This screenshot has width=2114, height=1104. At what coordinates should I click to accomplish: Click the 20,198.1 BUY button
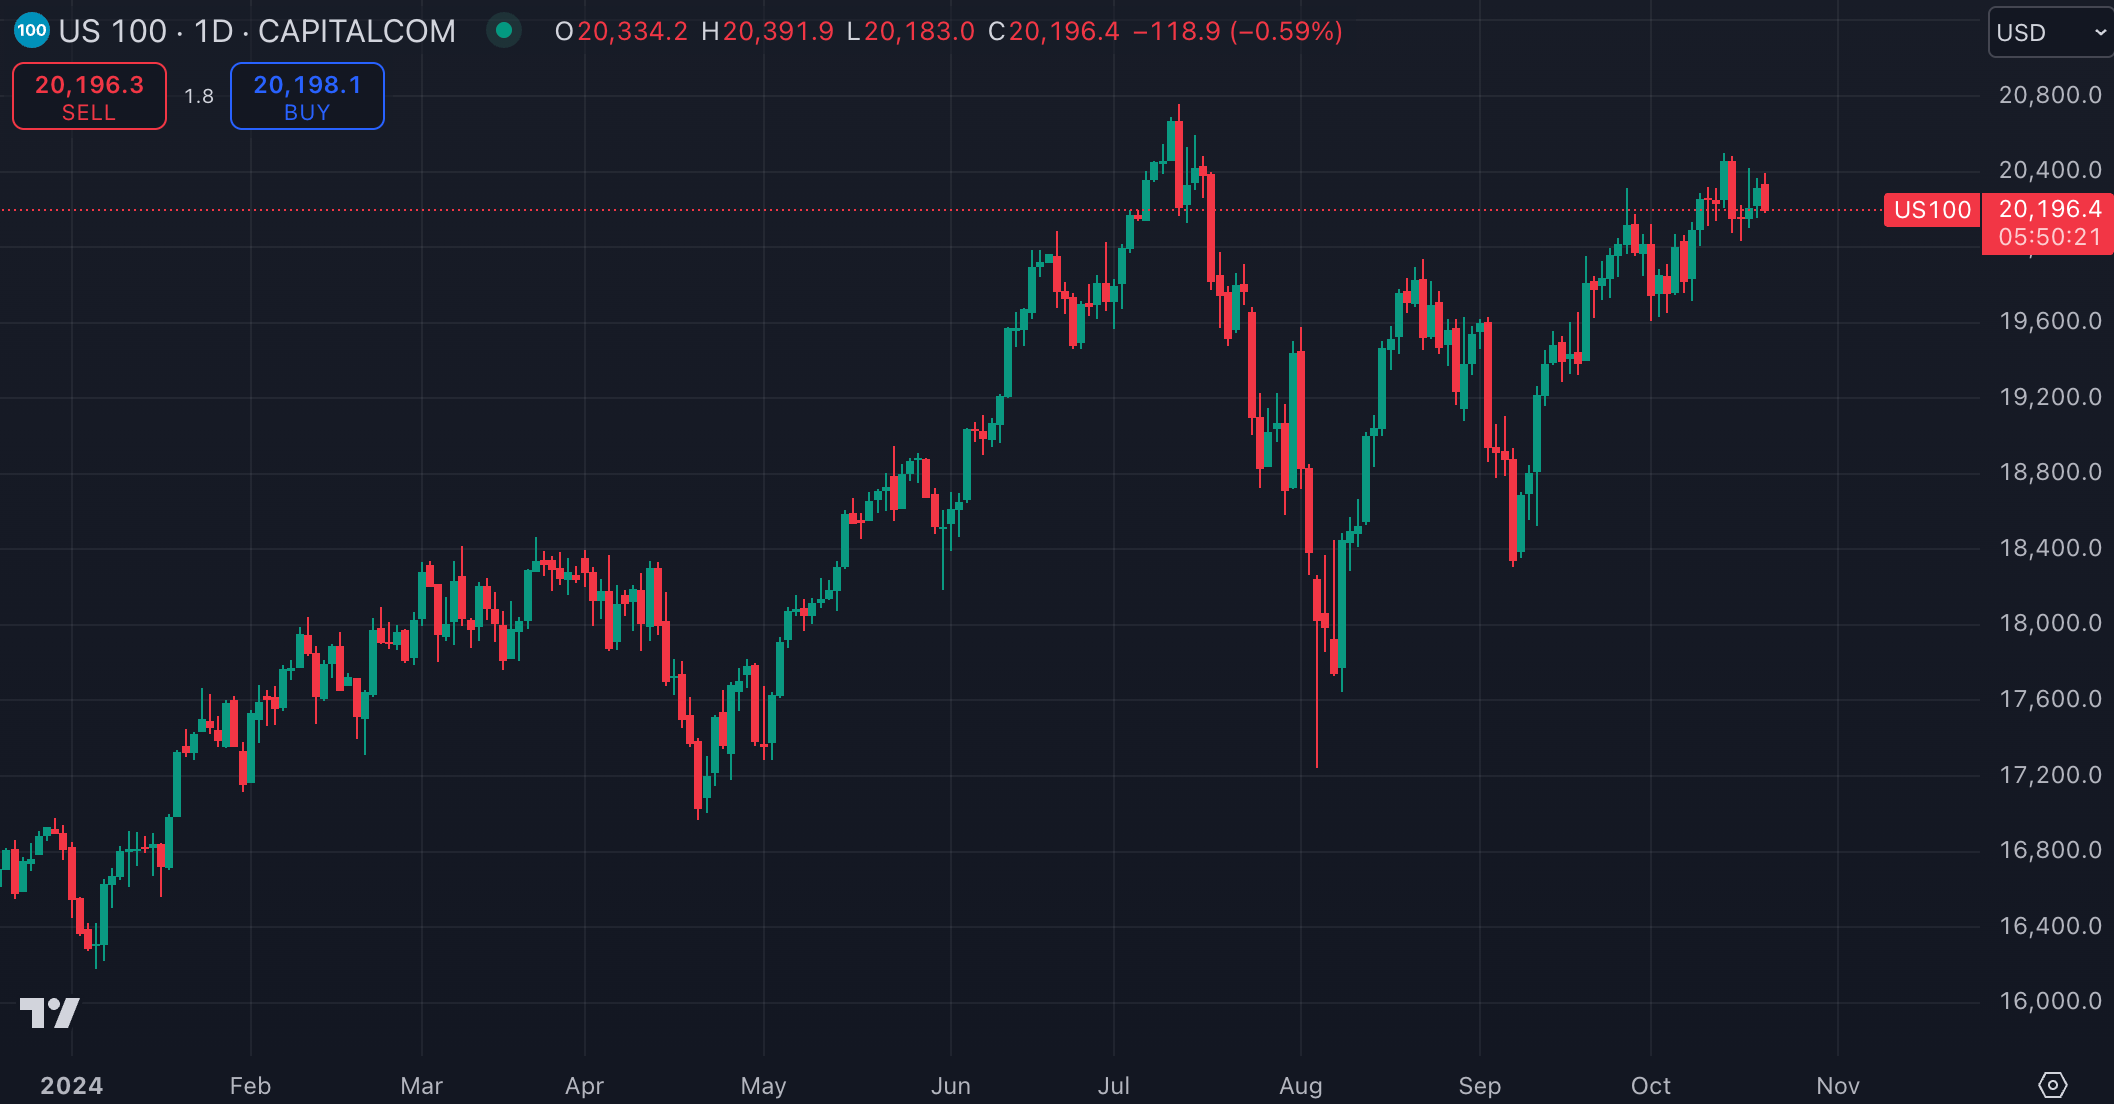[307, 96]
